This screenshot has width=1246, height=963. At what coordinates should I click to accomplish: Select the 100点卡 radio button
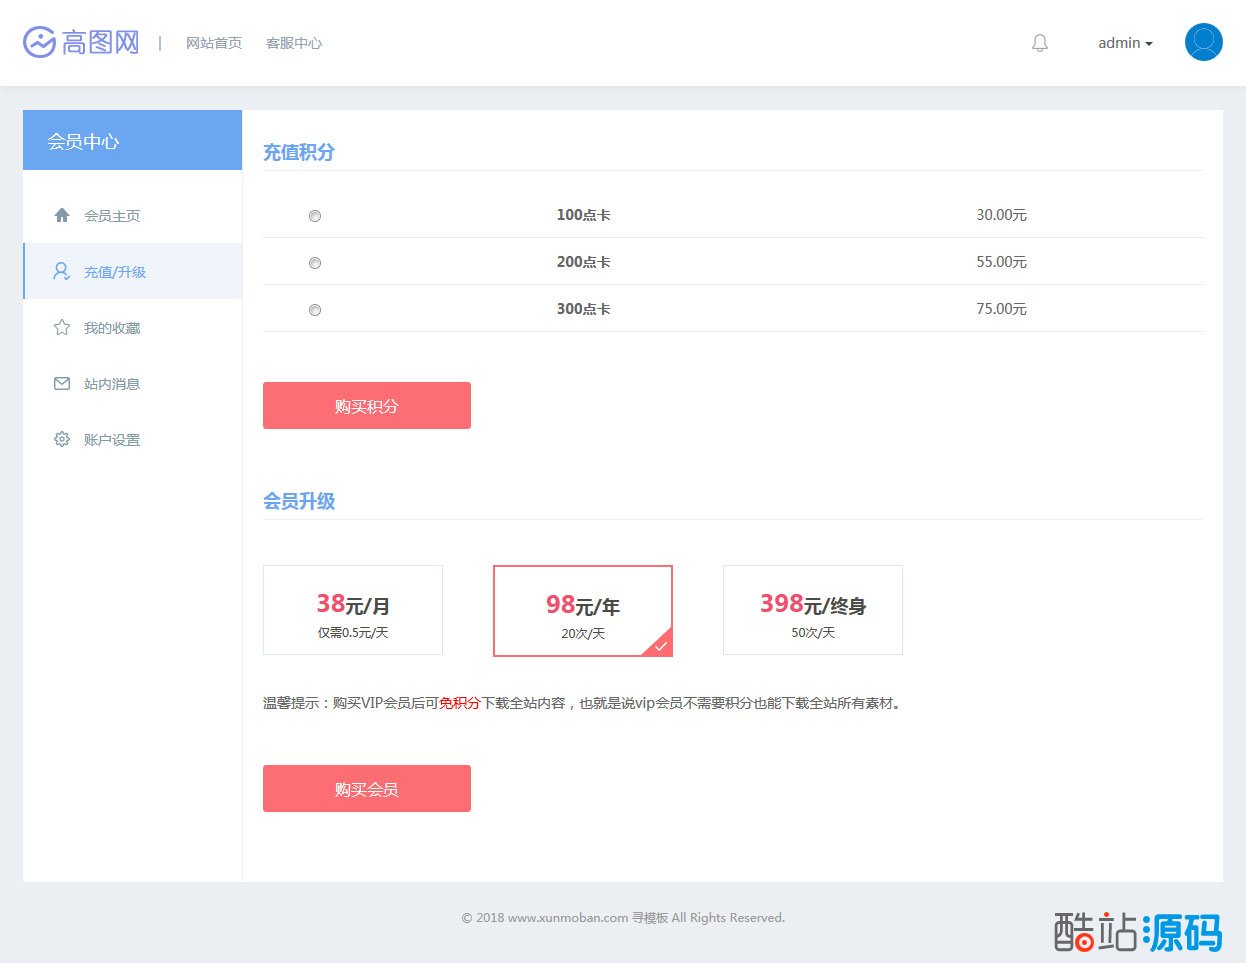[x=315, y=216]
